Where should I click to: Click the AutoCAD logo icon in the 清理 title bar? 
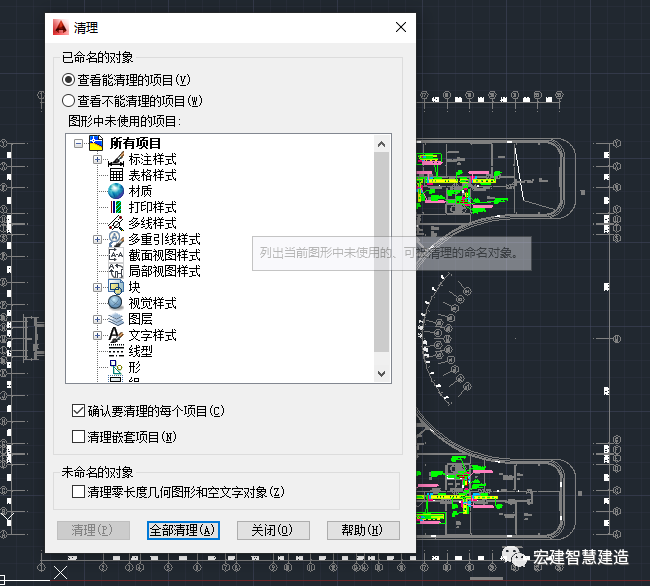point(61,27)
